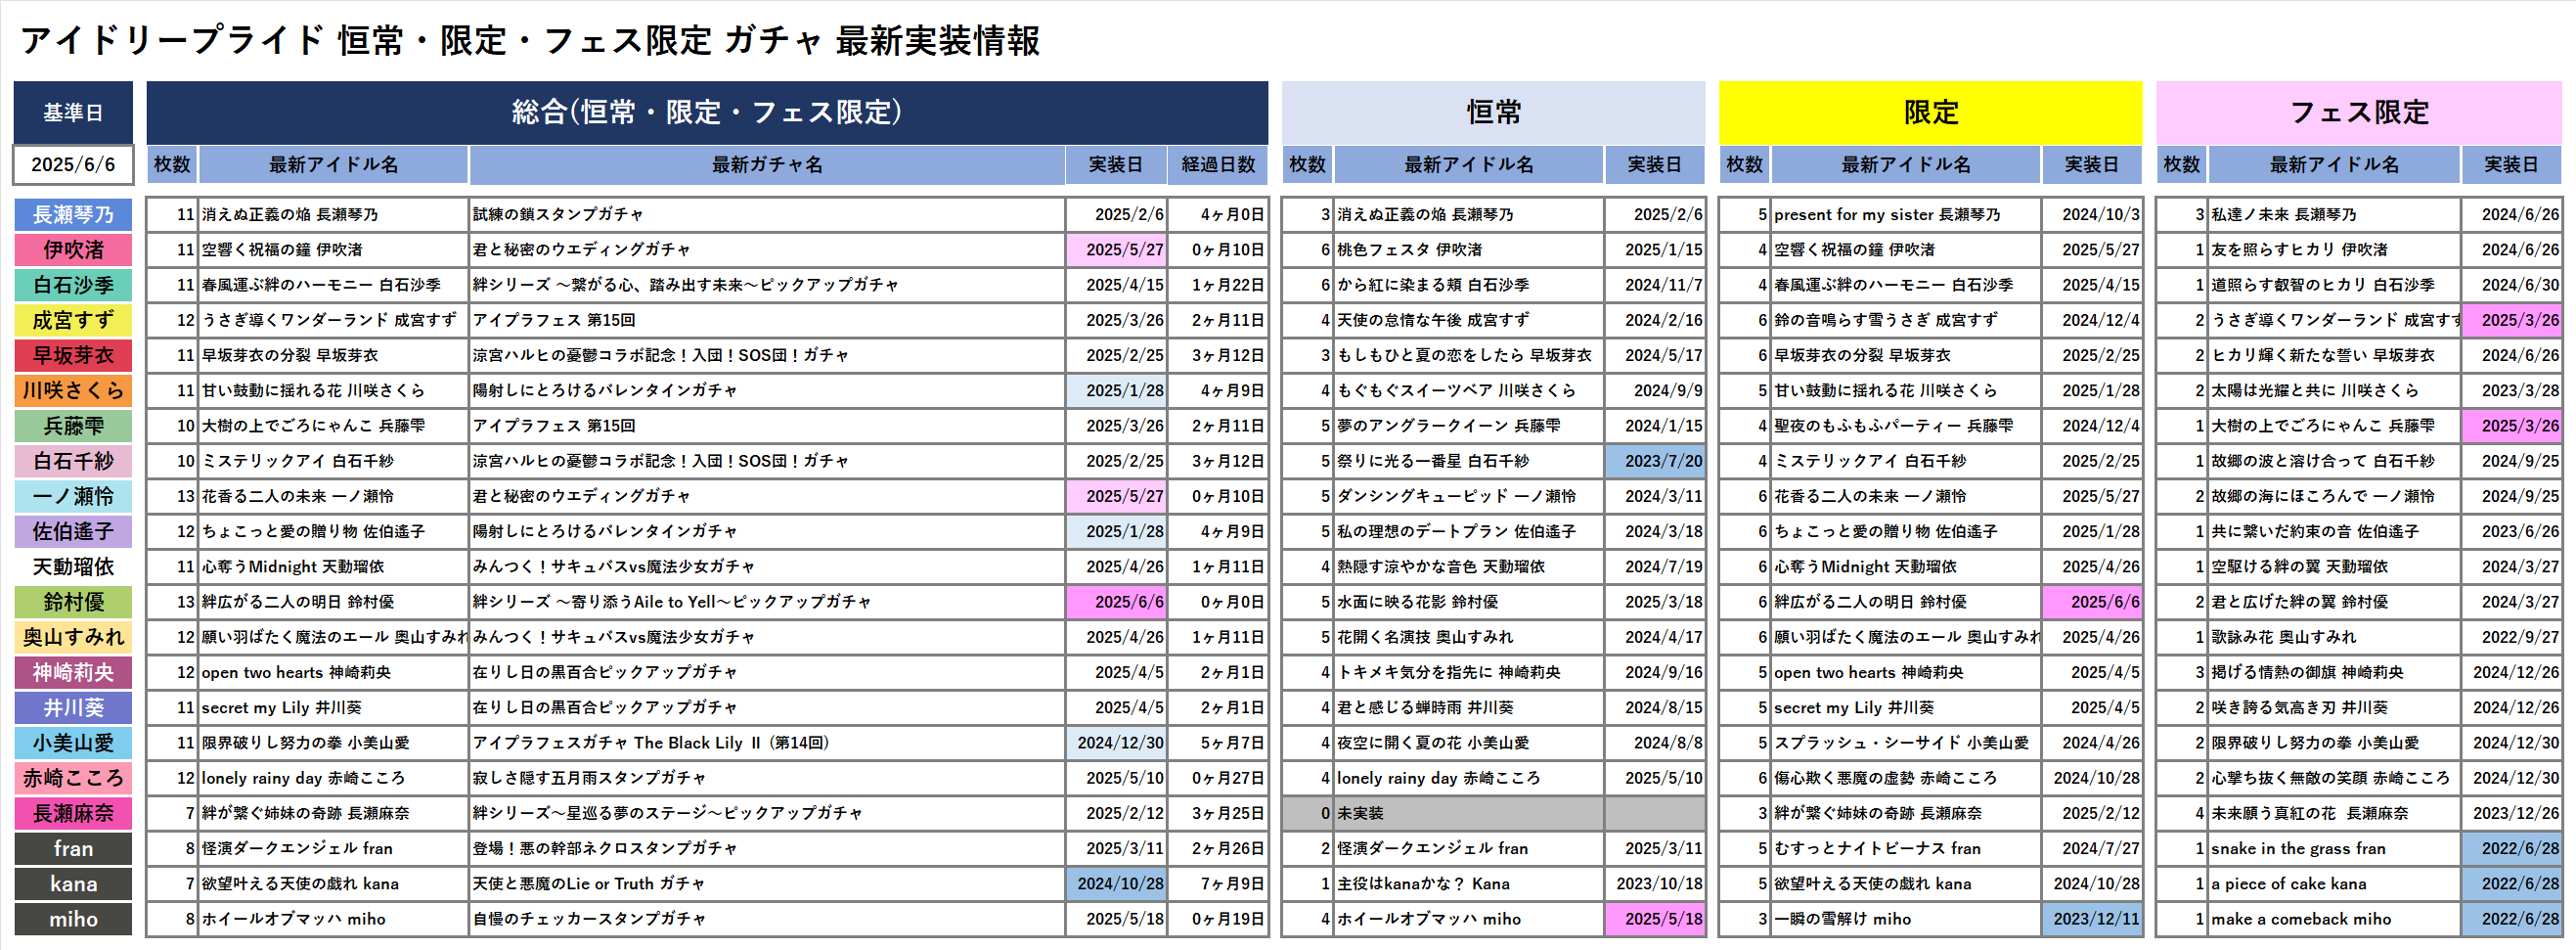The image size is (2576, 950).
Task: Select the grey 未実装 cell
Action: (1468, 813)
